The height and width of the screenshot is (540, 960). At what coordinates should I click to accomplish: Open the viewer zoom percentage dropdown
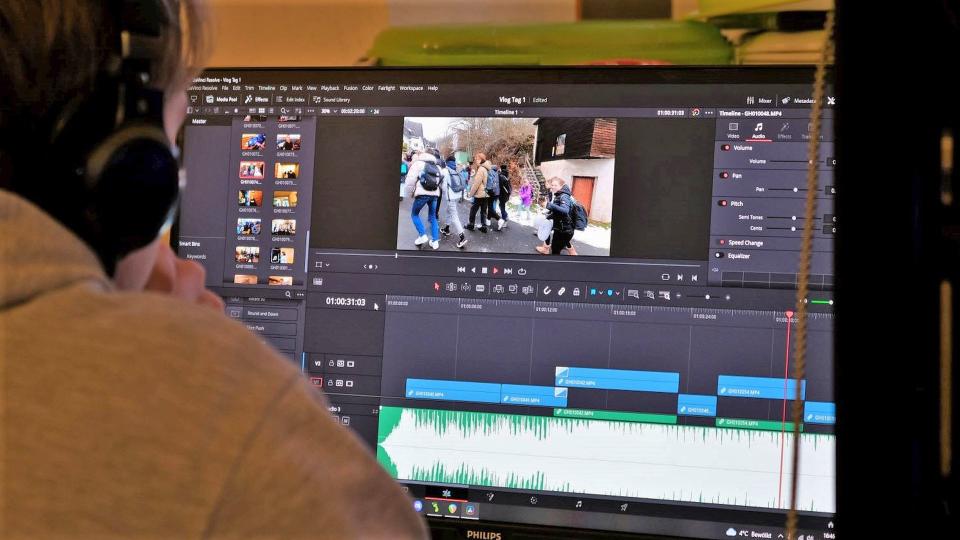(330, 111)
